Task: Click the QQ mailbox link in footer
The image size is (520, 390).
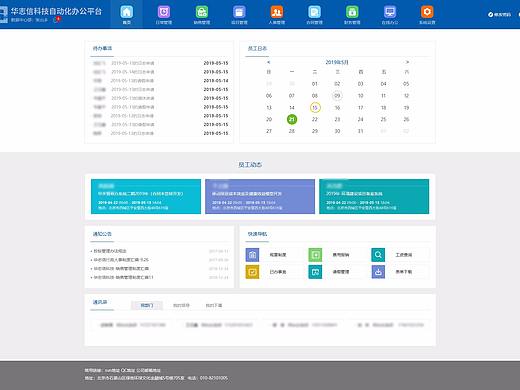Action: (x=128, y=370)
